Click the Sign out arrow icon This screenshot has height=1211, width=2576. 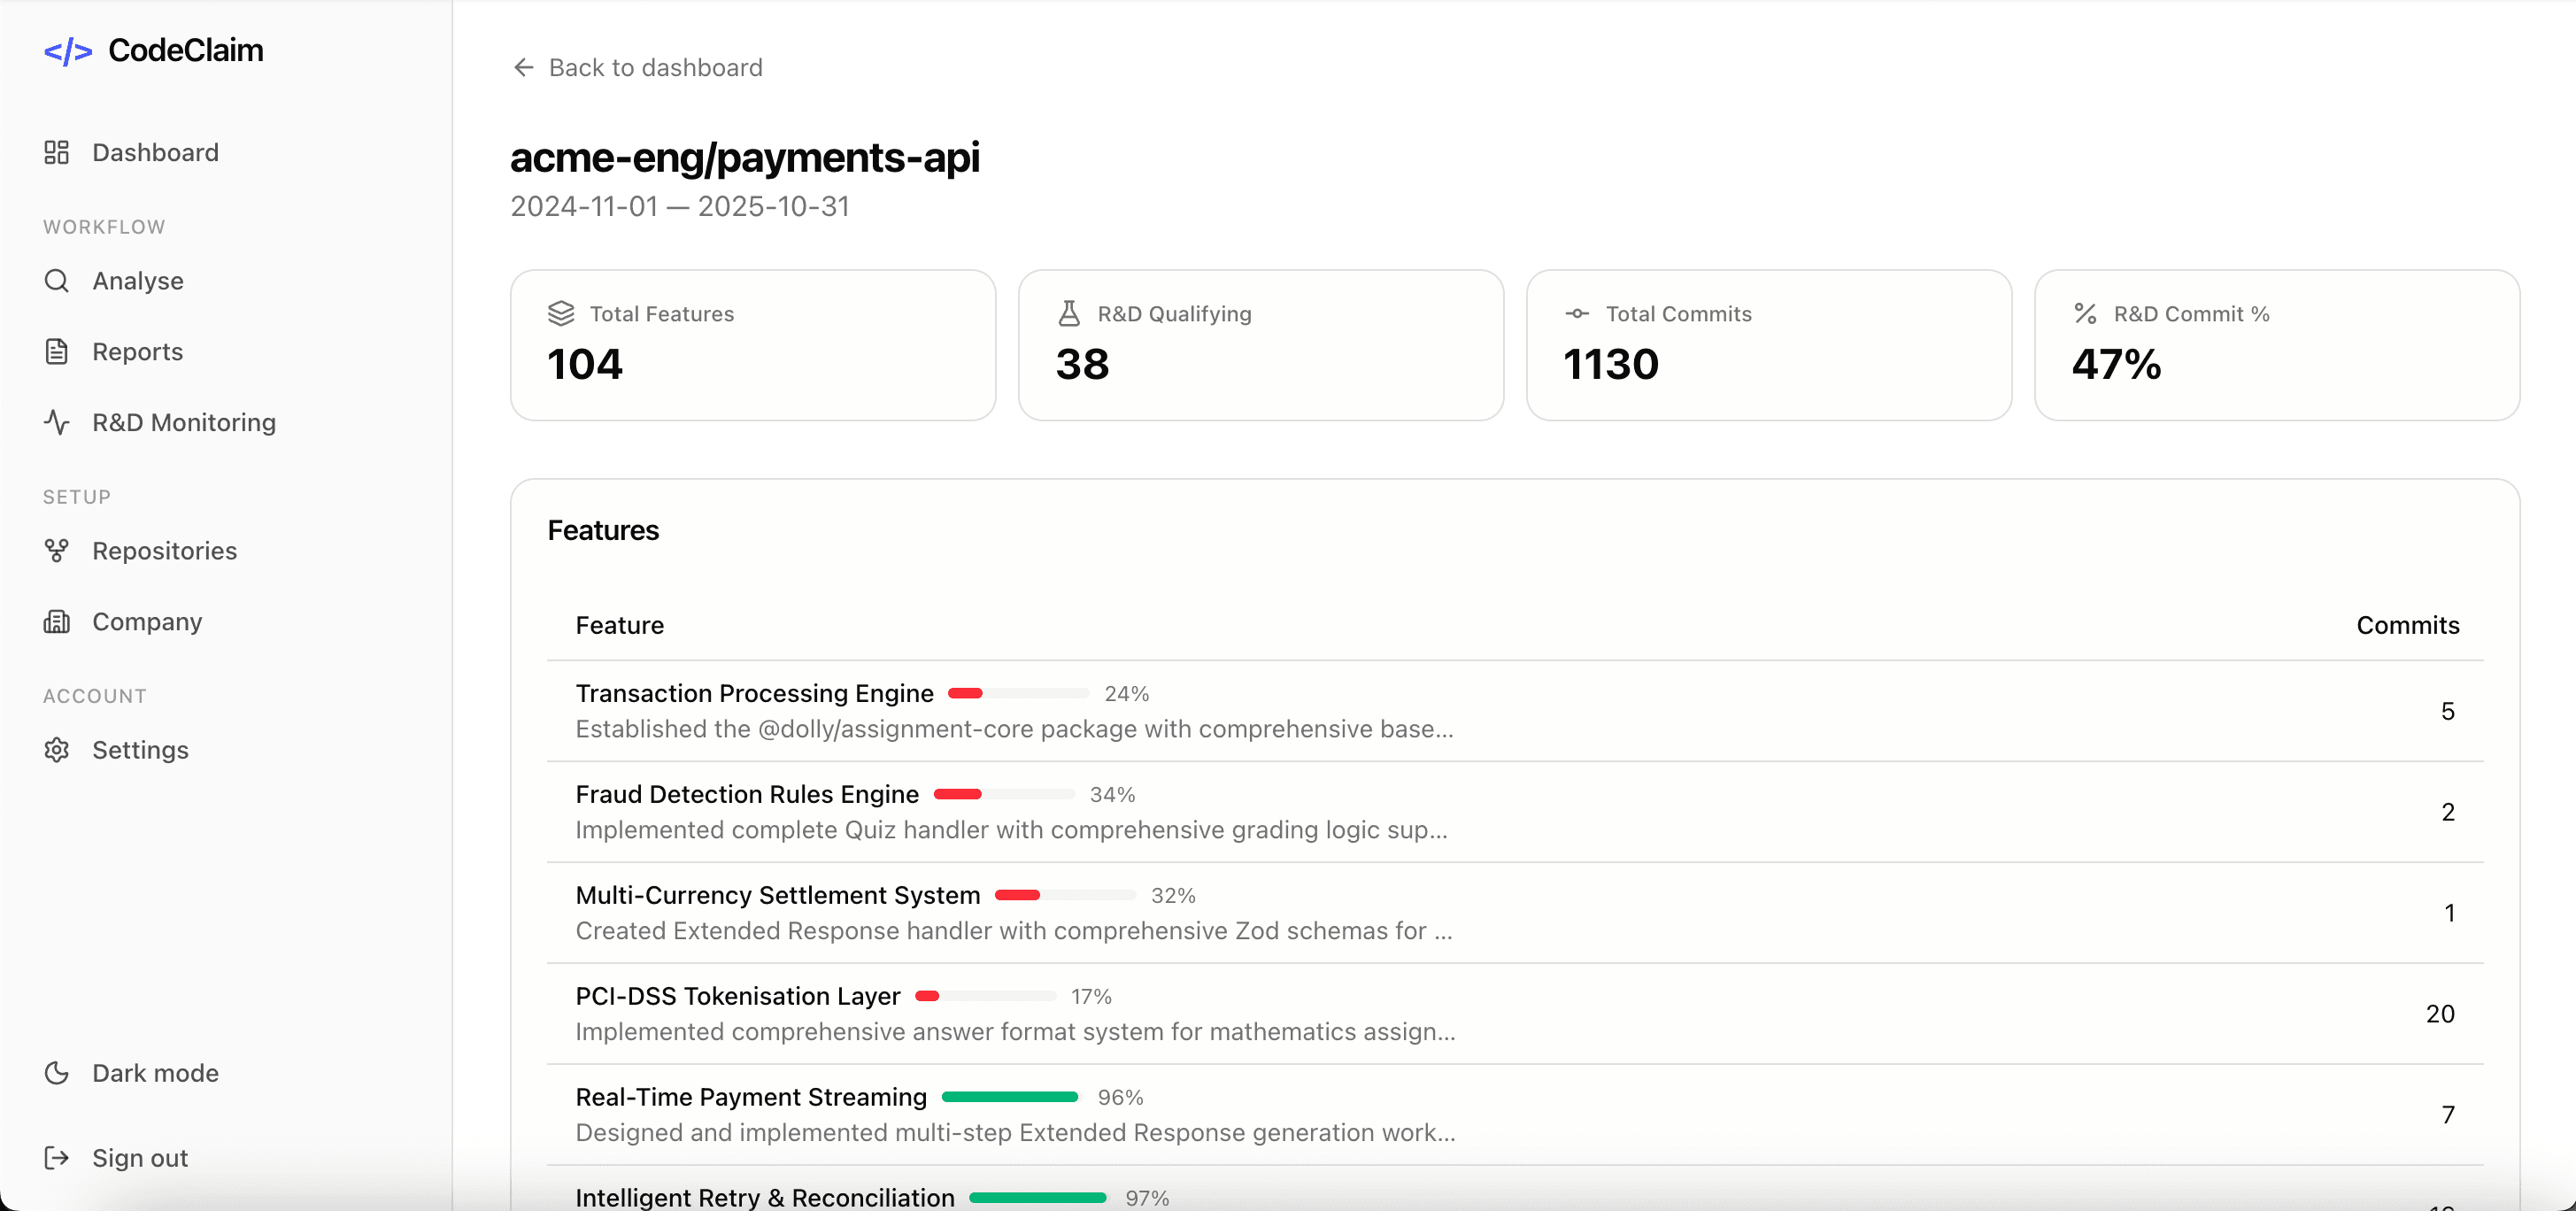click(57, 1157)
